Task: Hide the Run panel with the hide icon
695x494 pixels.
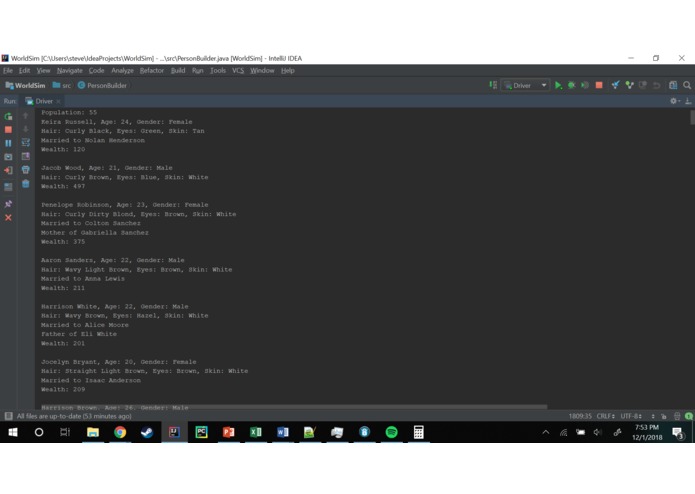Action: coord(688,101)
